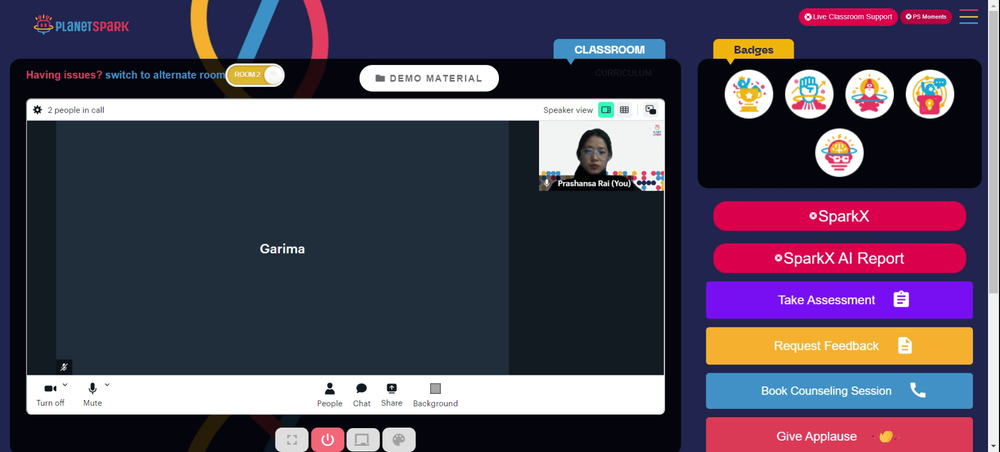Open the People panel
This screenshot has height=452, width=1000.
click(330, 395)
